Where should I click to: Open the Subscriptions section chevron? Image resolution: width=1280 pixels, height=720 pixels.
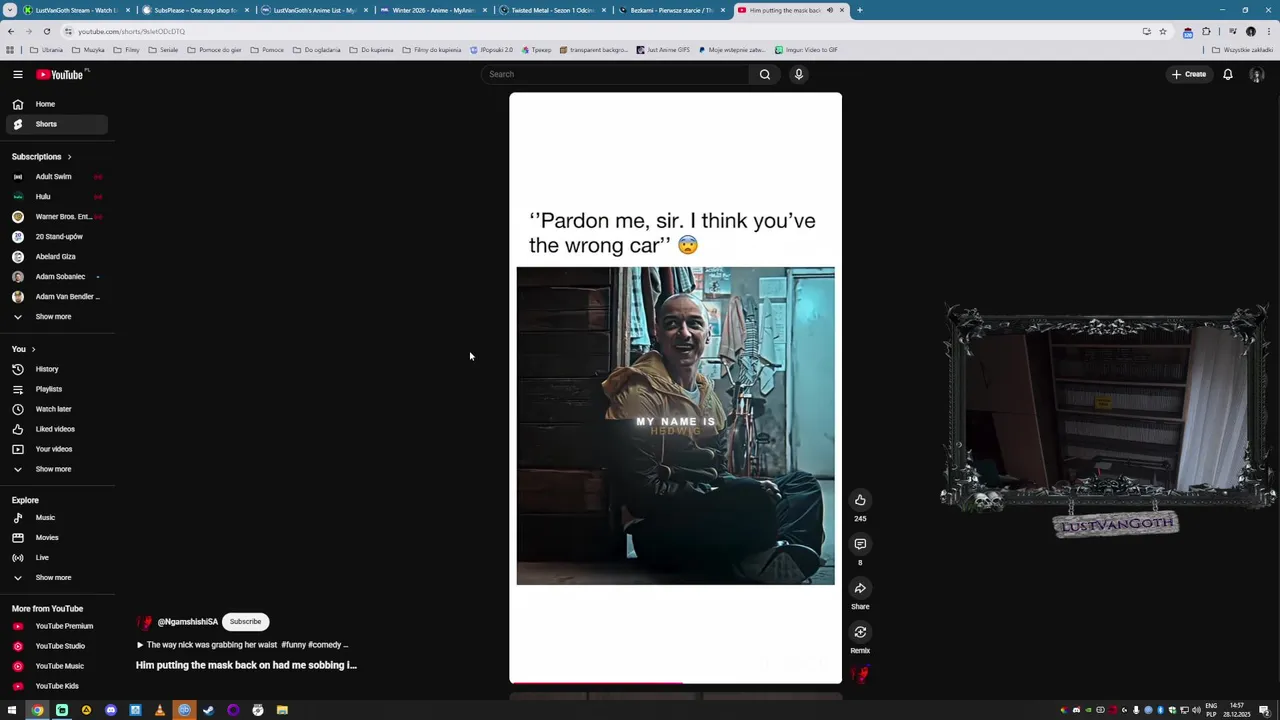point(69,157)
